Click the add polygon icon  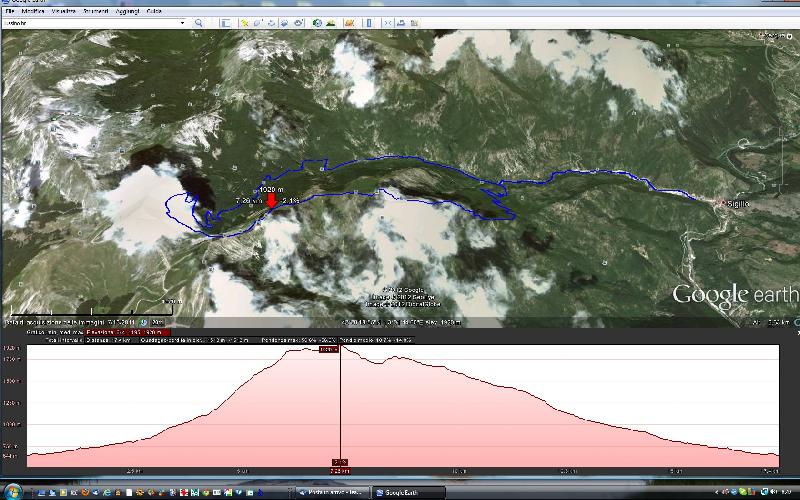pyautogui.click(x=258, y=23)
